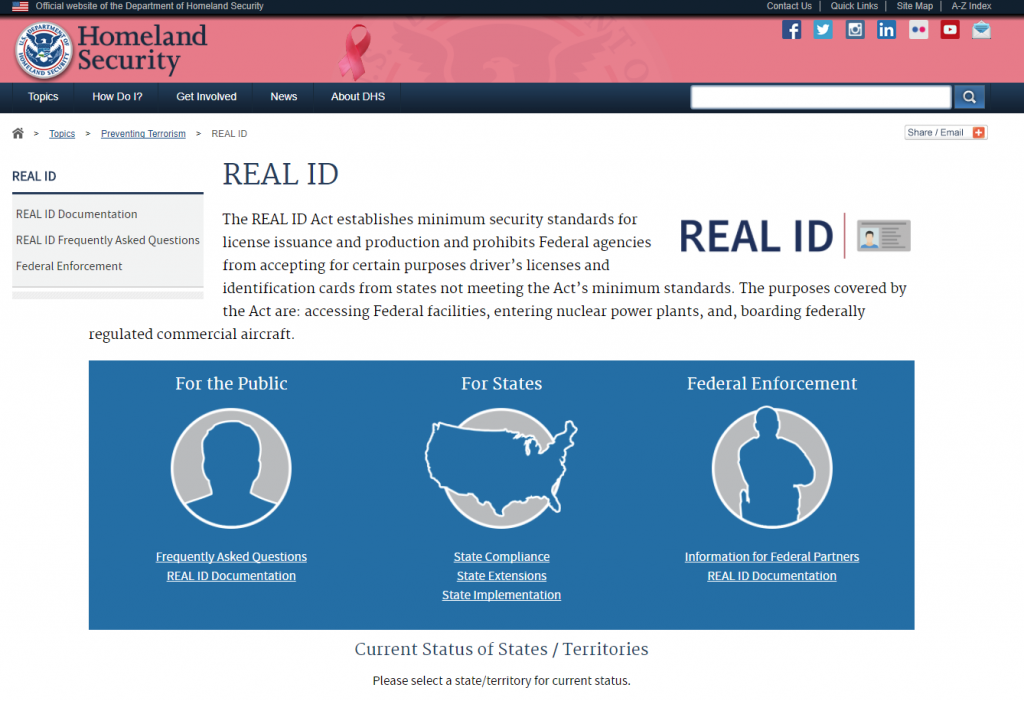
Task: Click the REAL ID card logo image
Action: [x=794, y=236]
